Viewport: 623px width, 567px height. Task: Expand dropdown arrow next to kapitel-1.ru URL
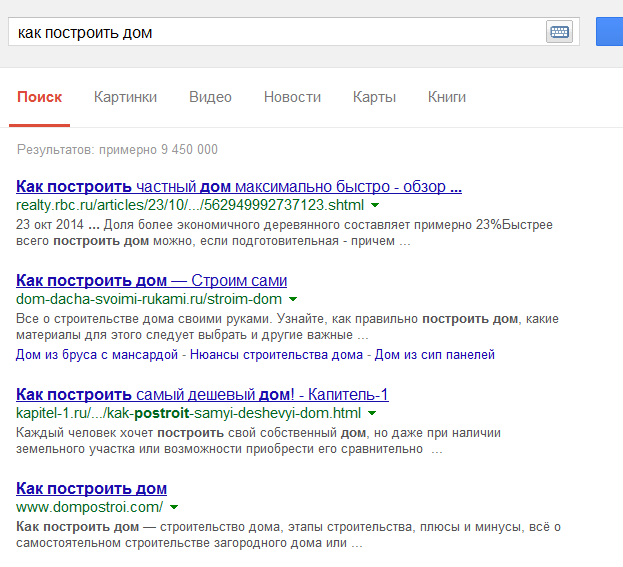372,413
